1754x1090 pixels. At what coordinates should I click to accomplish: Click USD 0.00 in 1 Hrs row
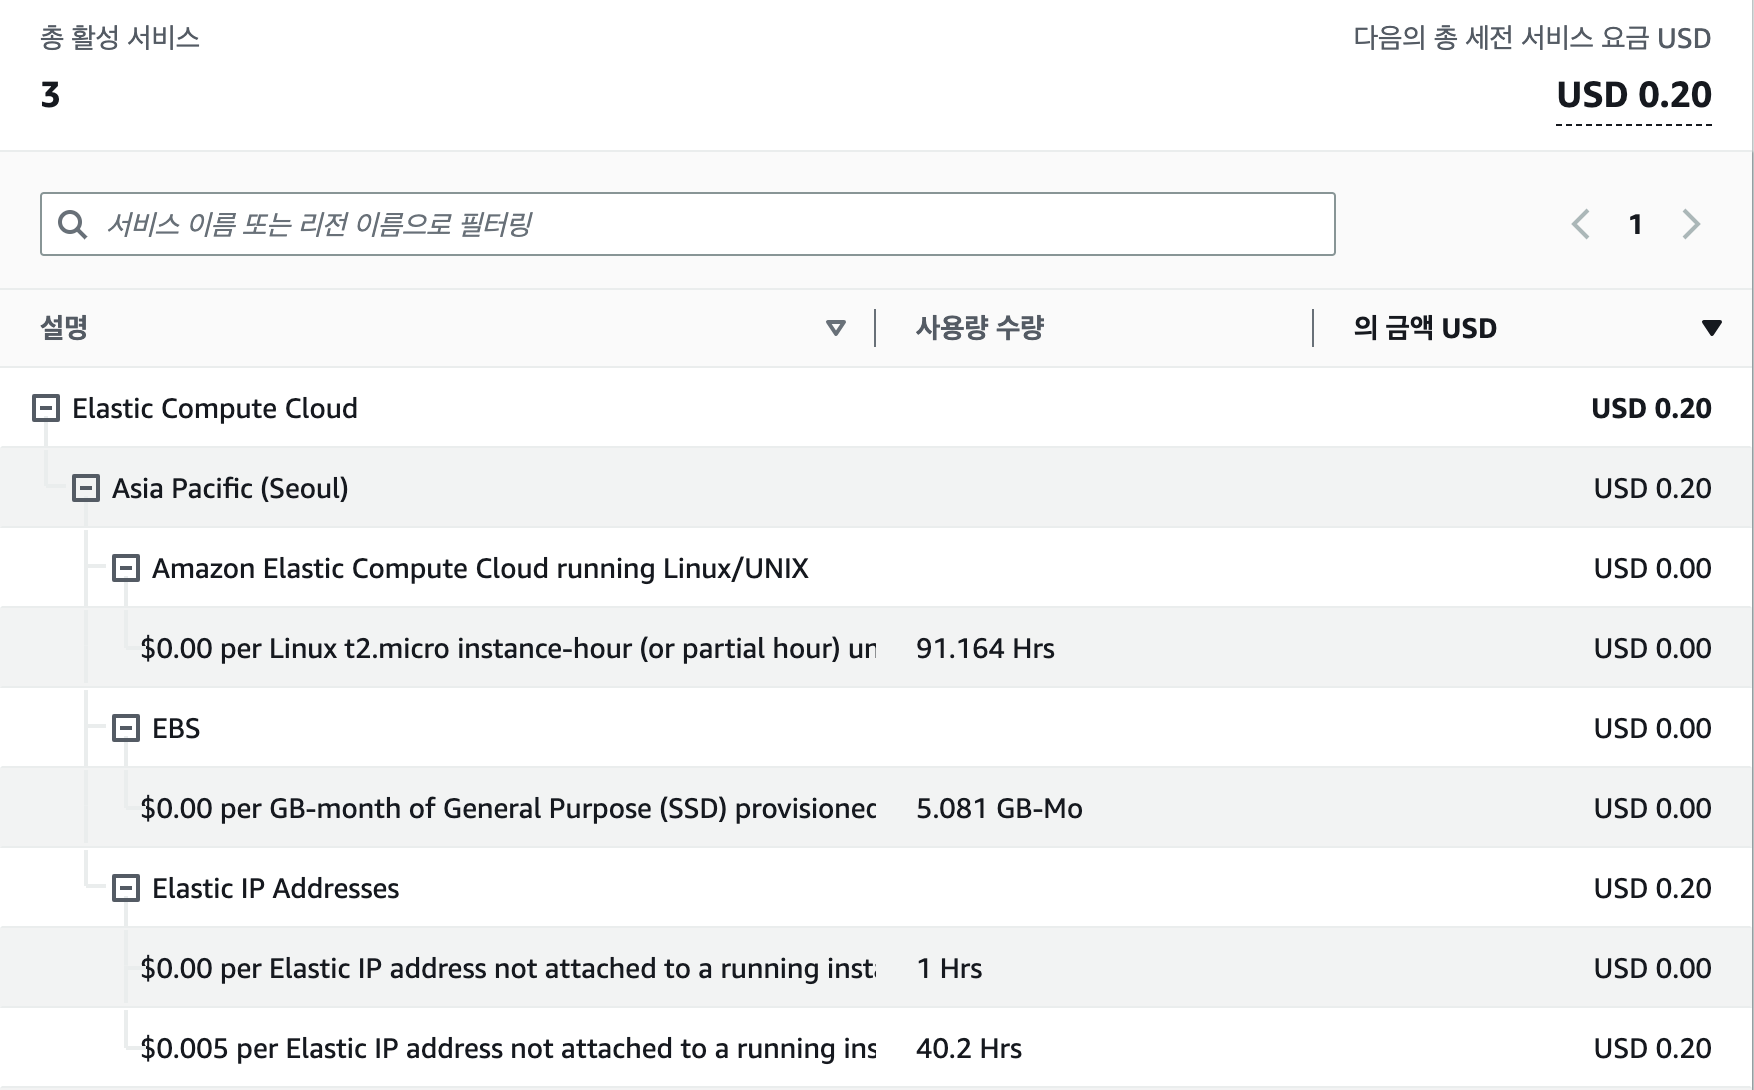1652,968
